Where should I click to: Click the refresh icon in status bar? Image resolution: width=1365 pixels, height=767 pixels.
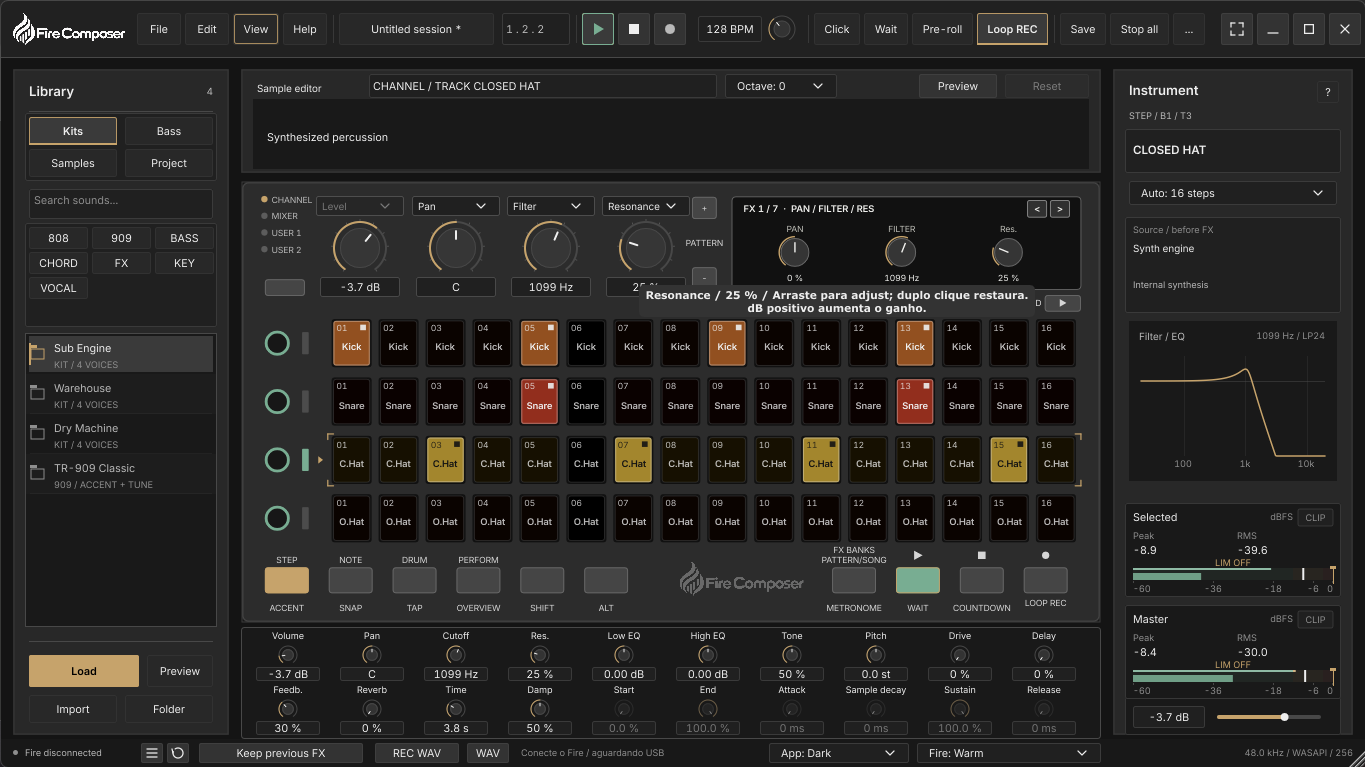point(178,753)
